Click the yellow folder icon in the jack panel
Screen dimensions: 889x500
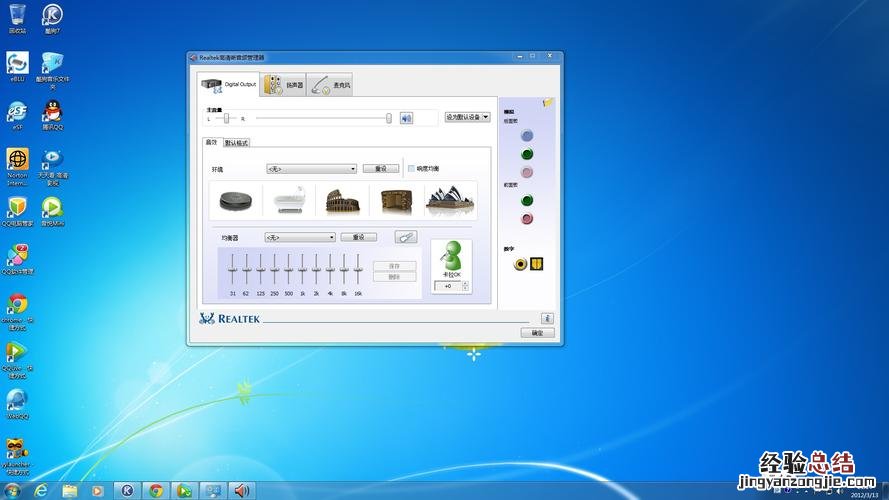pyautogui.click(x=548, y=102)
